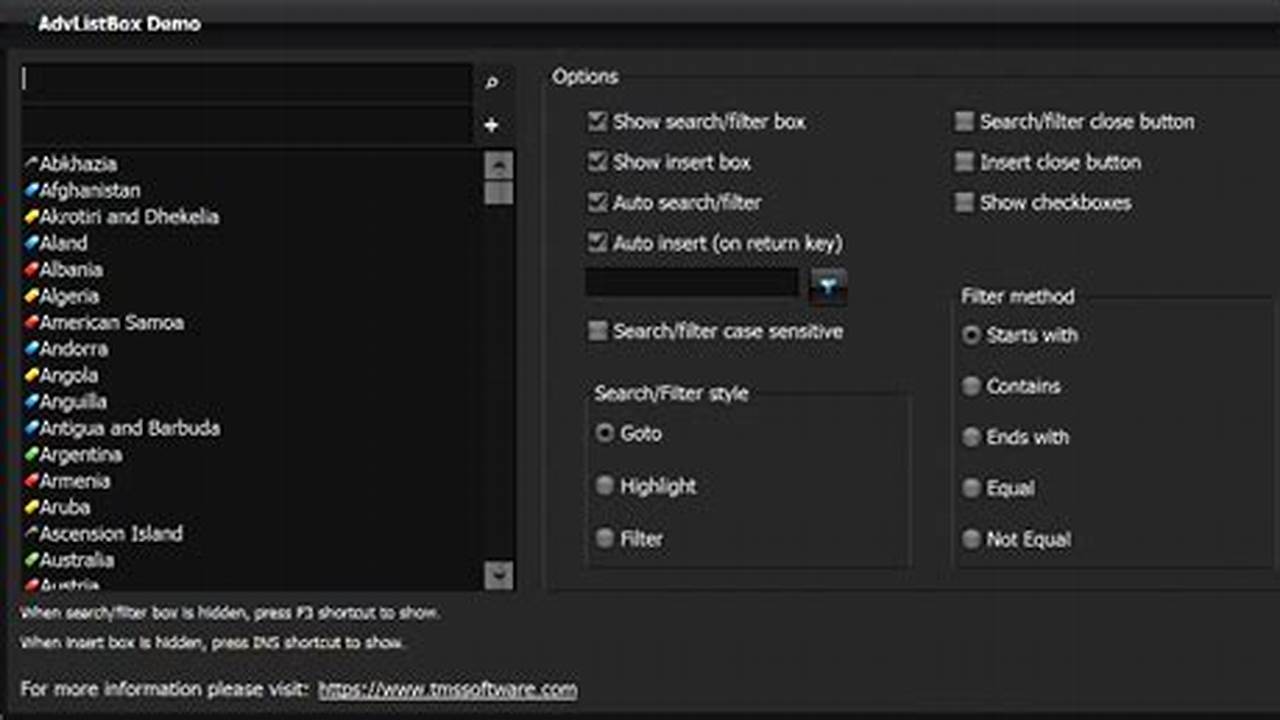Screen dimensions: 1280x720
Task: Click the yellow flag icon beside Algeria
Action: click(32, 296)
